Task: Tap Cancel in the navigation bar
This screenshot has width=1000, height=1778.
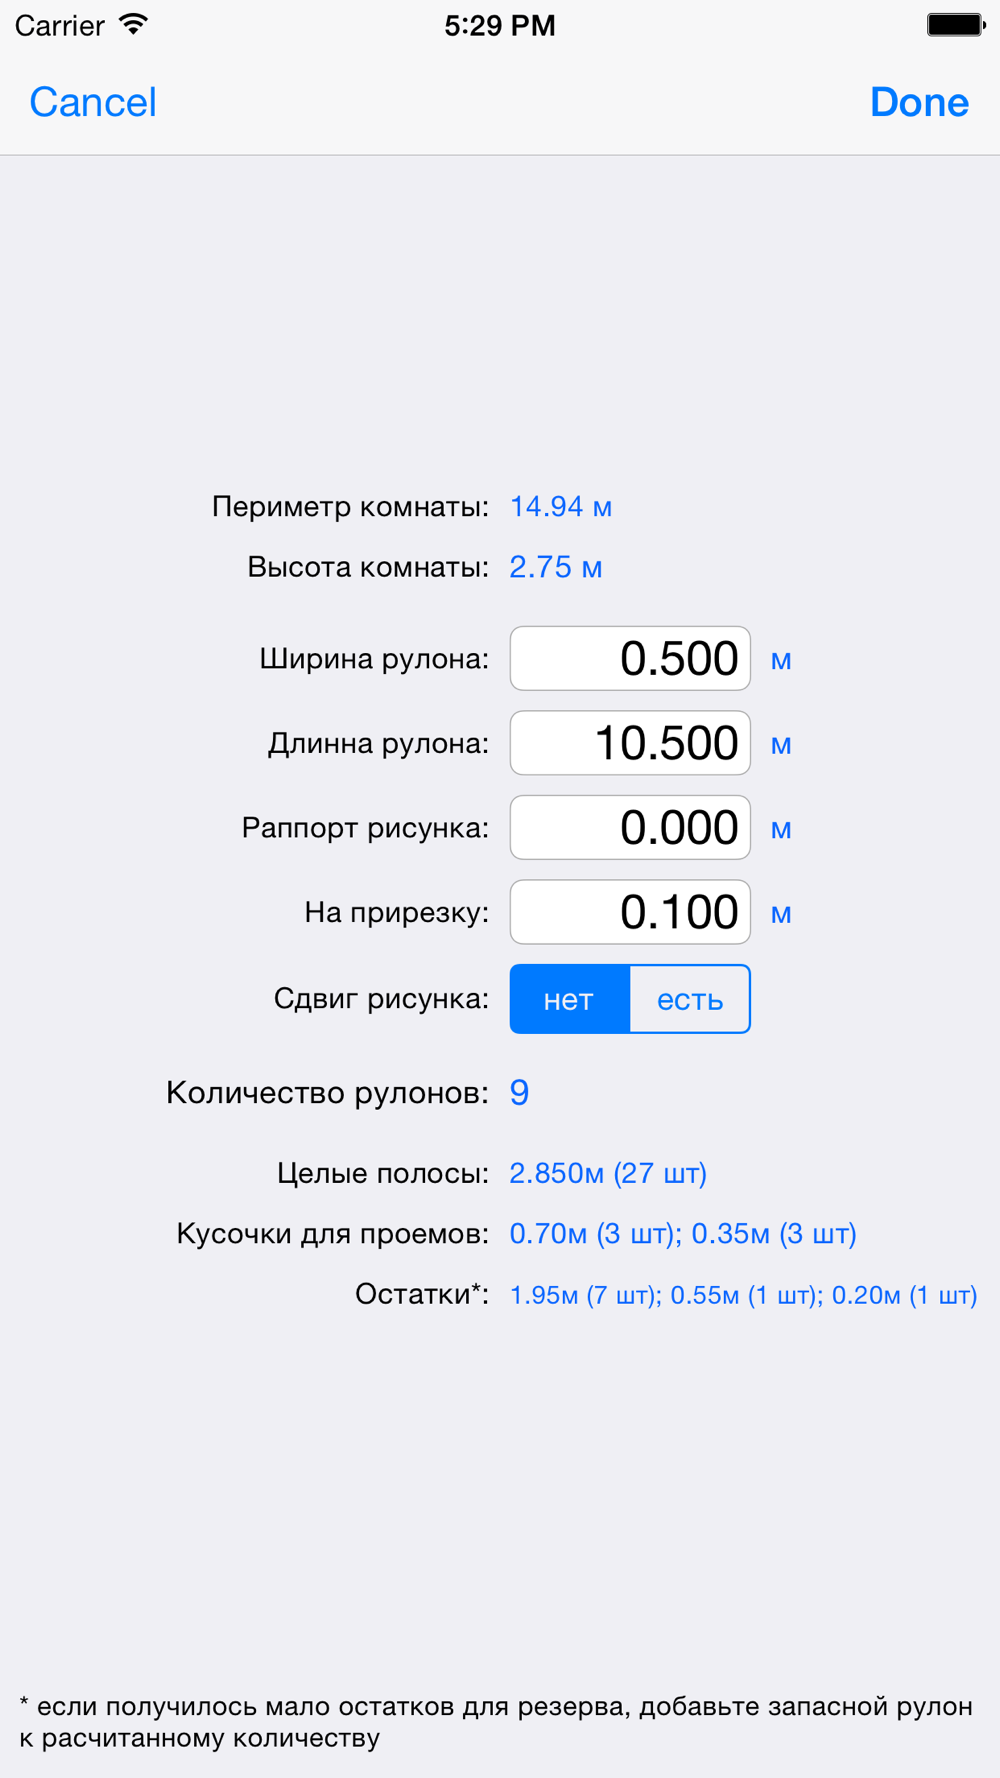Action: pos(93,102)
